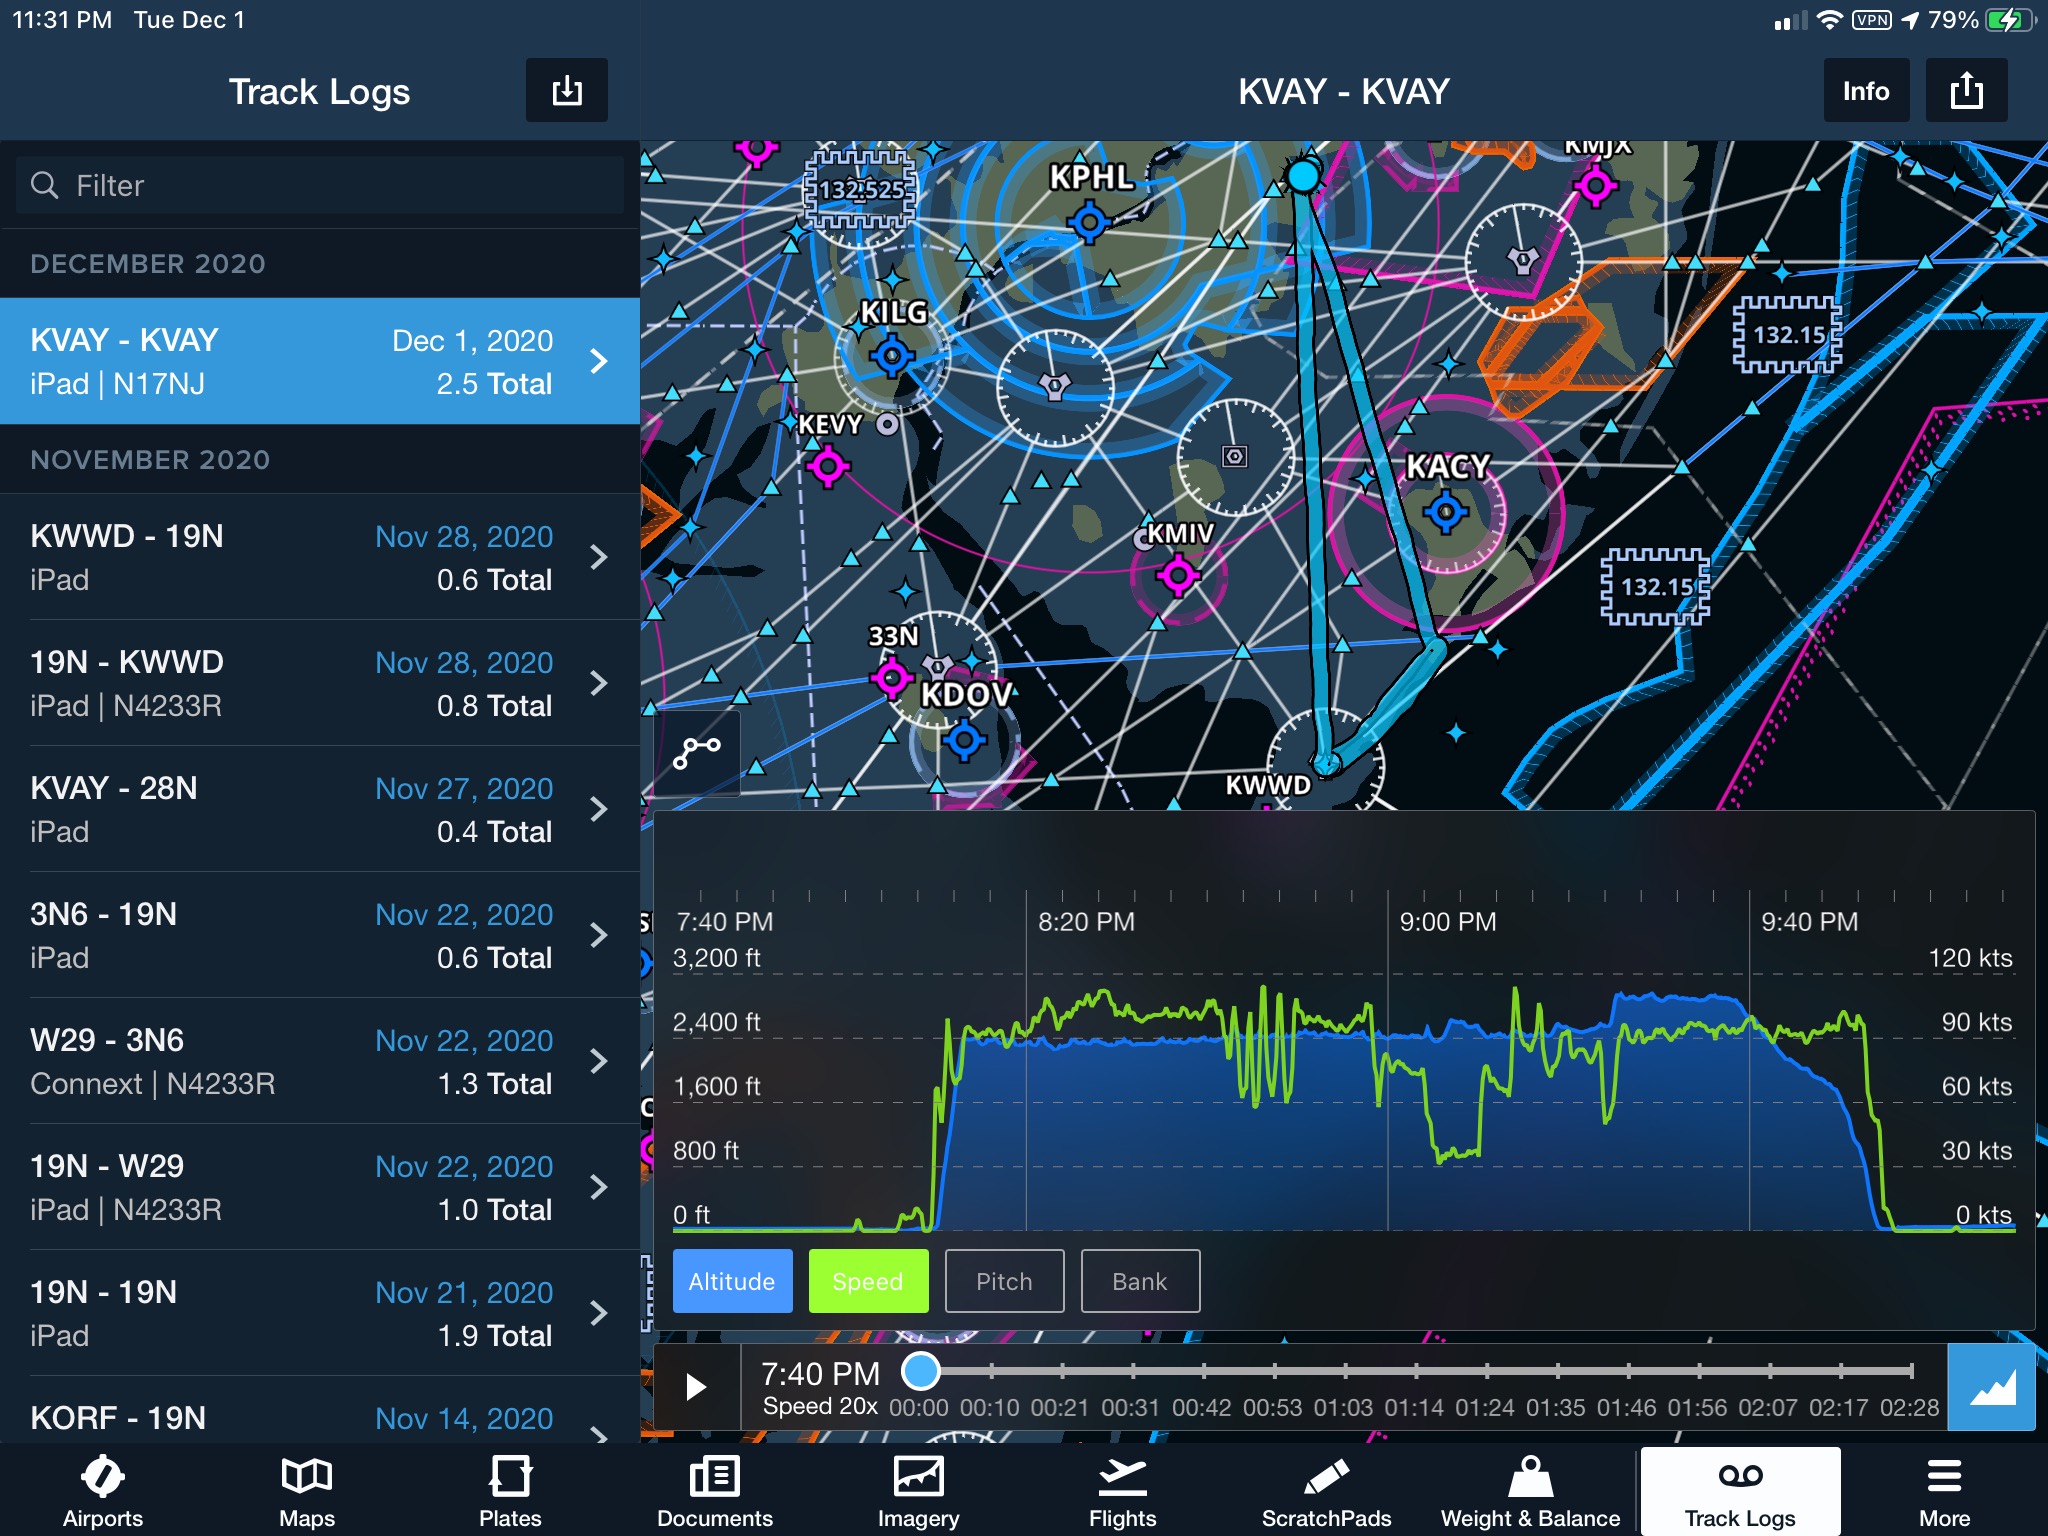
Task: Click the Filter search field
Action: (320, 185)
